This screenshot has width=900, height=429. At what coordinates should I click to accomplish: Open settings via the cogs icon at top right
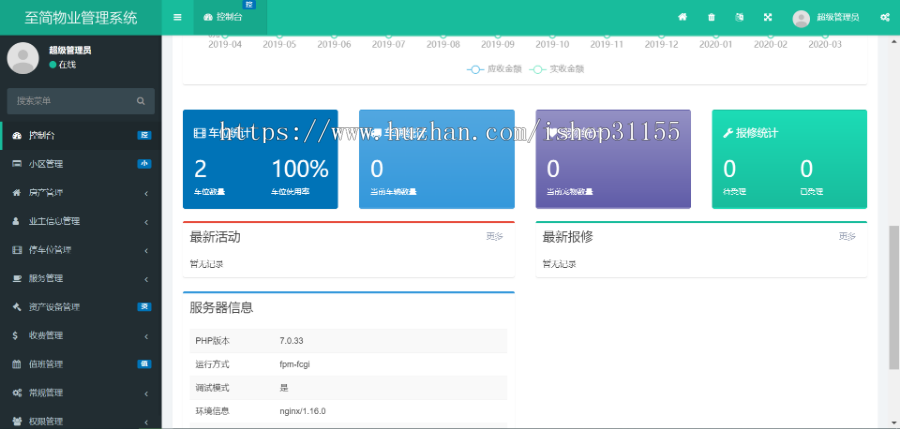click(x=885, y=17)
